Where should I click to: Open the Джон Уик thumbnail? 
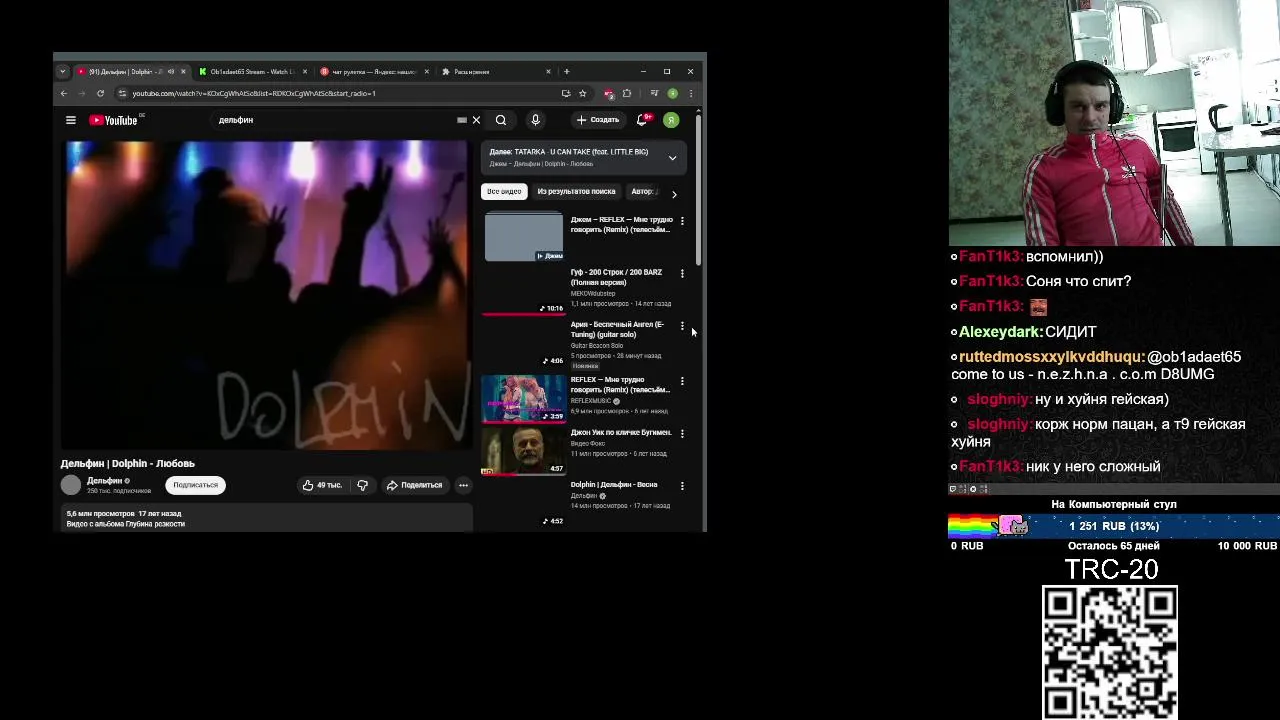(x=524, y=451)
